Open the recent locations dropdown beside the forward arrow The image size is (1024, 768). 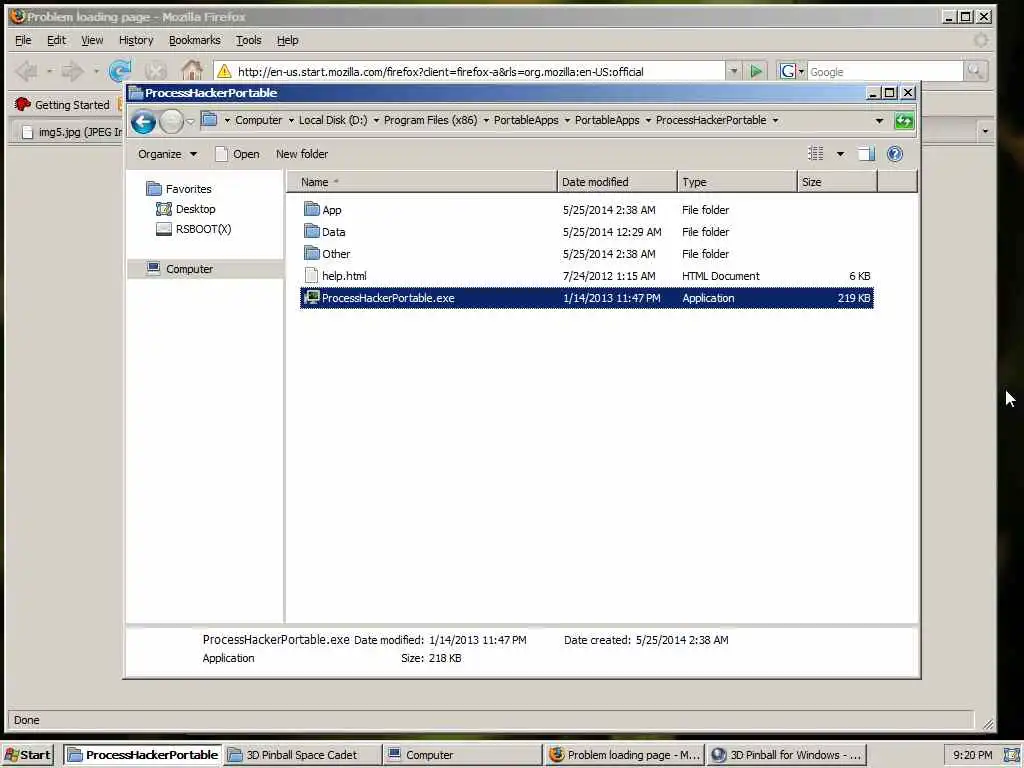click(190, 121)
